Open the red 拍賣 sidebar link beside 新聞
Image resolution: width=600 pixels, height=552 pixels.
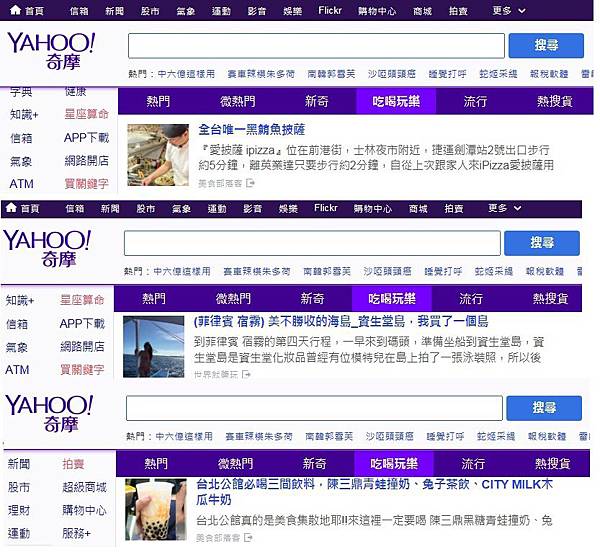[x=73, y=464]
